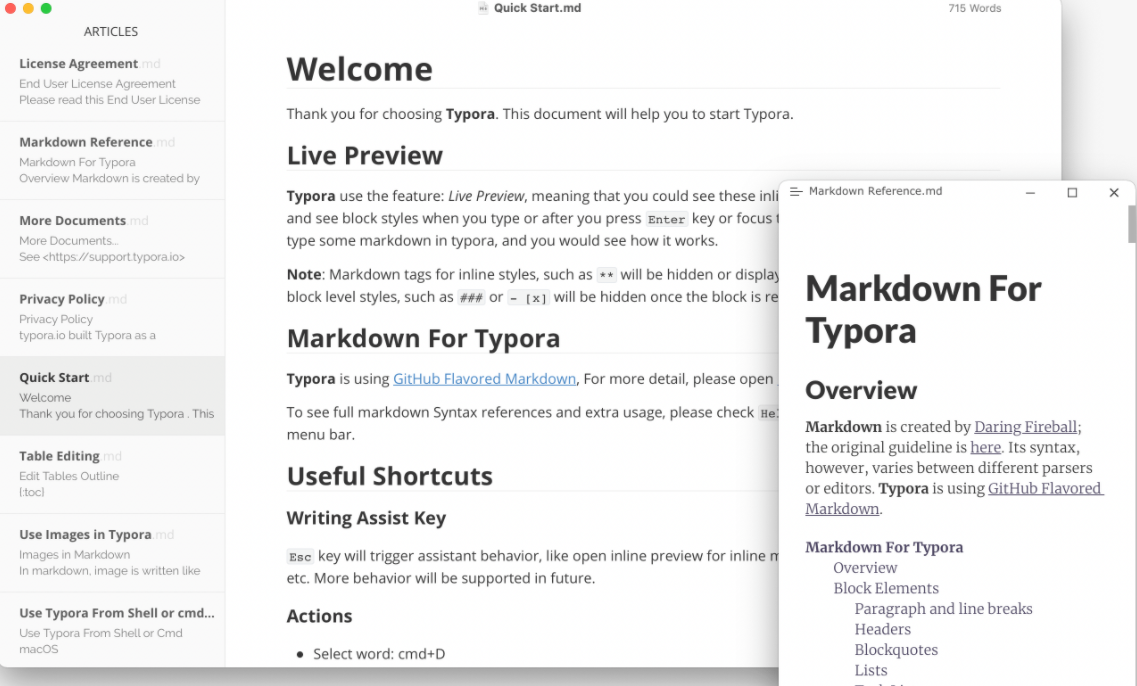1137x686 pixels.
Task: Jump to Overview in table of contents
Action: tap(865, 568)
